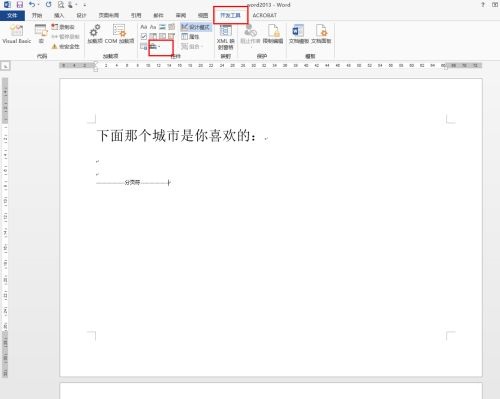Insert a Check Box content control
Screen dimensions: 500x399
144,36
